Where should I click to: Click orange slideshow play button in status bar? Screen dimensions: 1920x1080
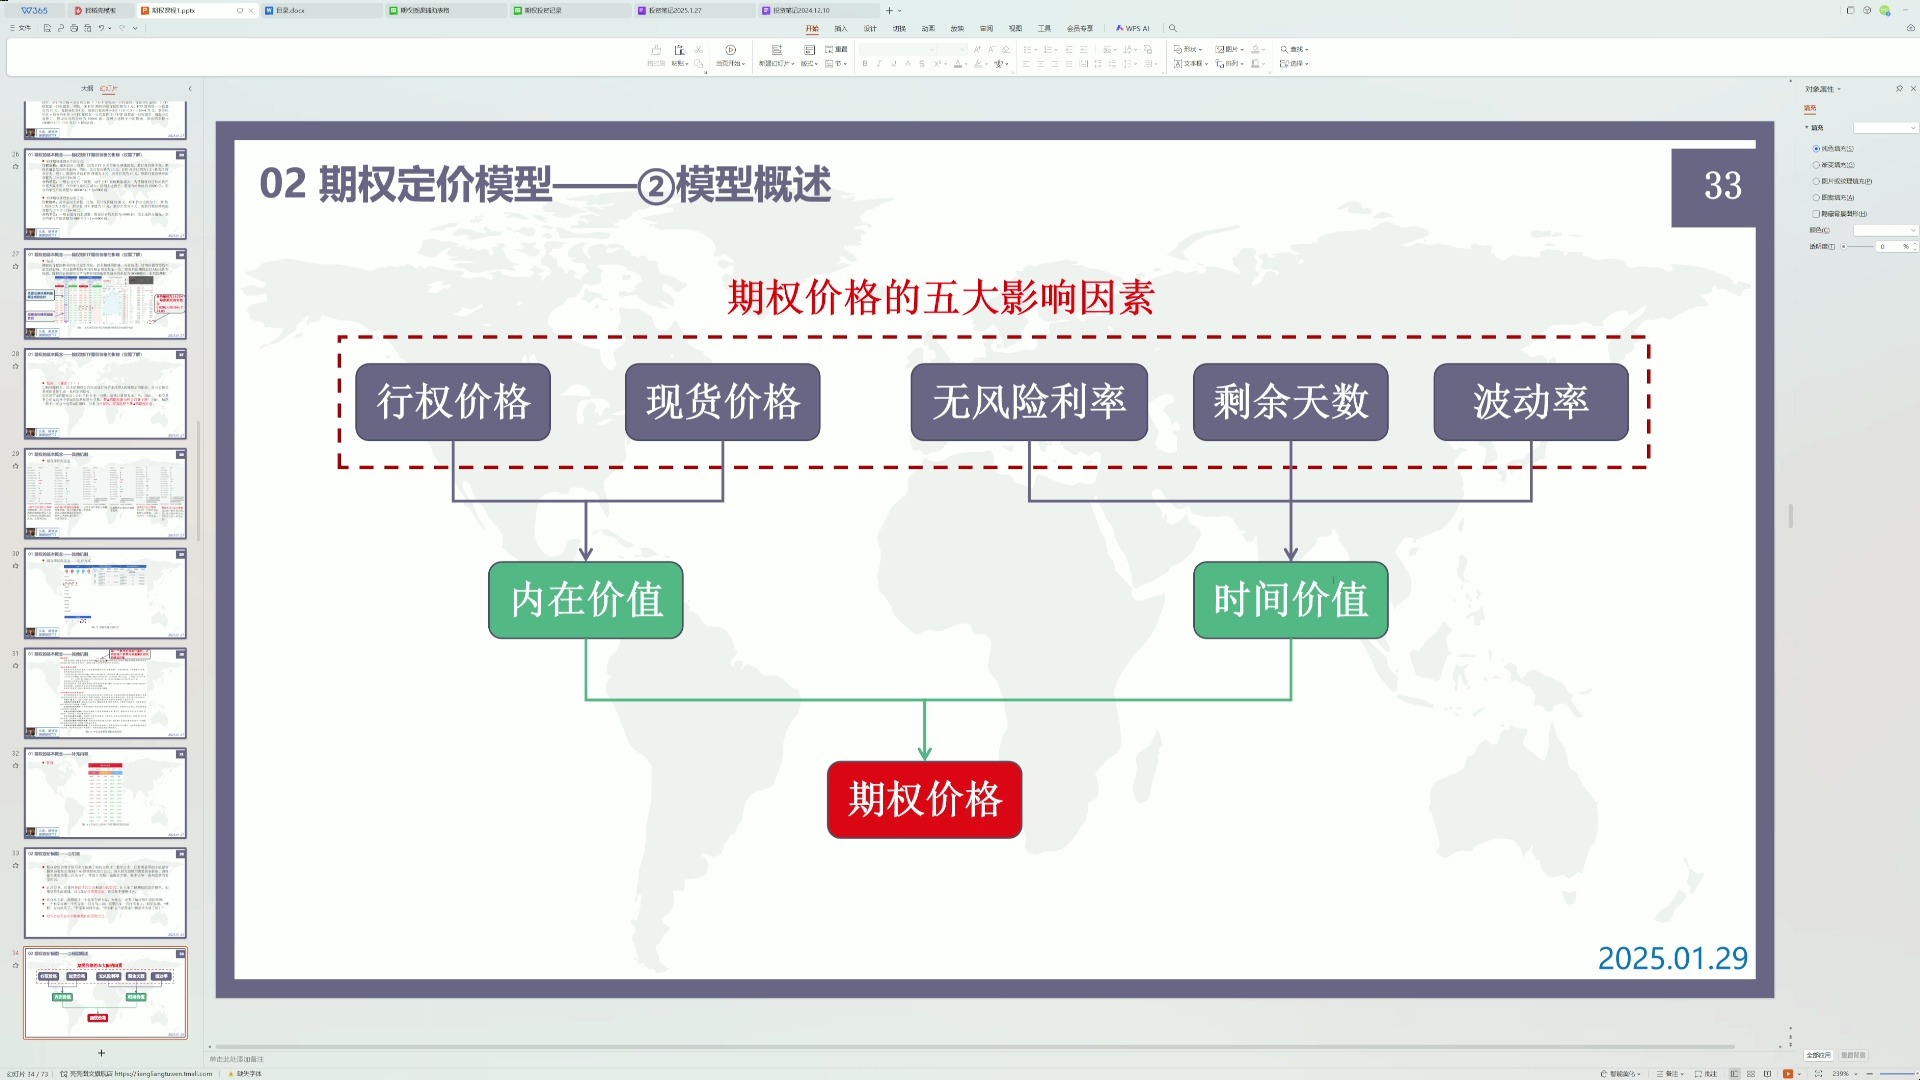(x=1788, y=1073)
